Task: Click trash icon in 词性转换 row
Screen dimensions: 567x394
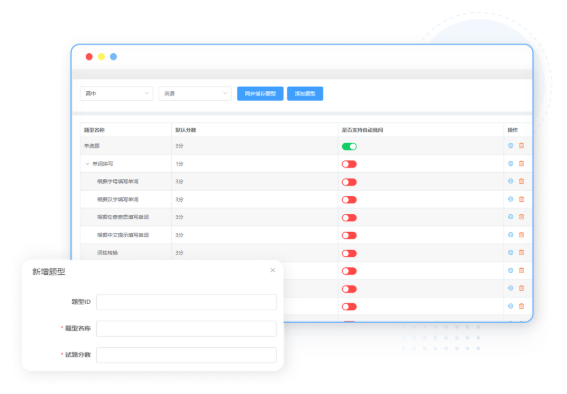Action: pos(521,252)
